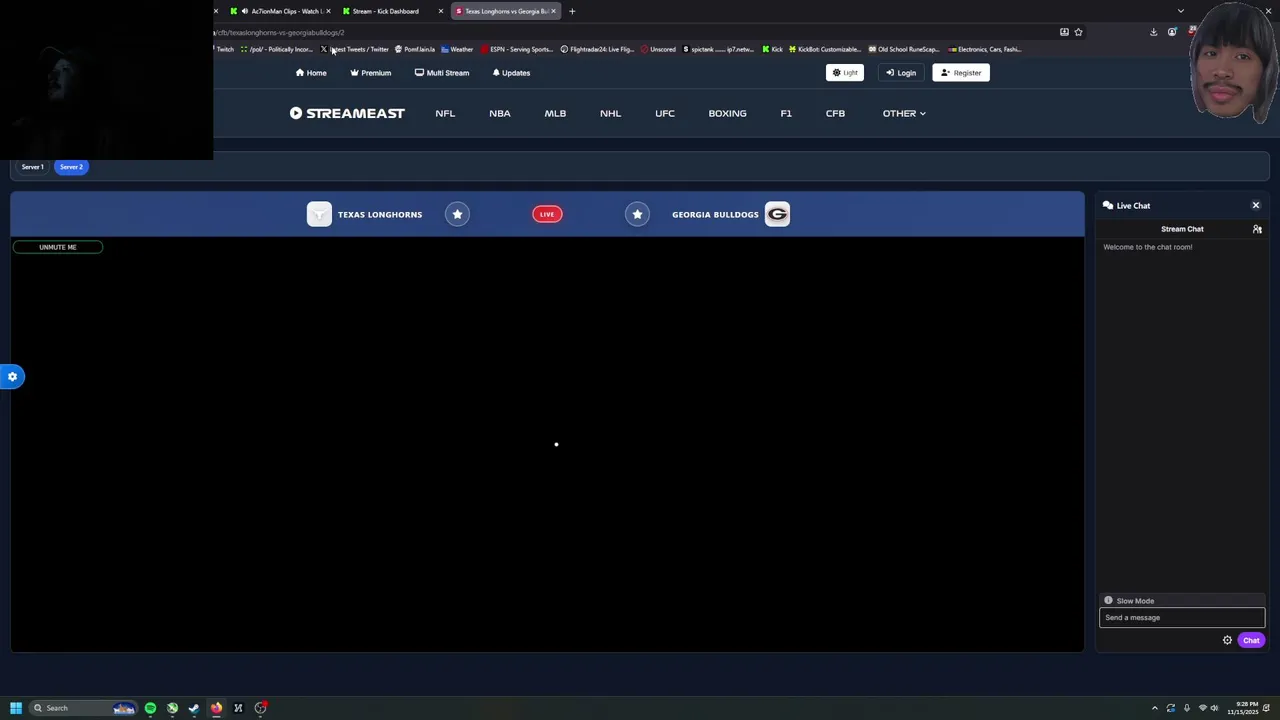Open the Premium page
This screenshot has height=720, width=1280.
[370, 73]
